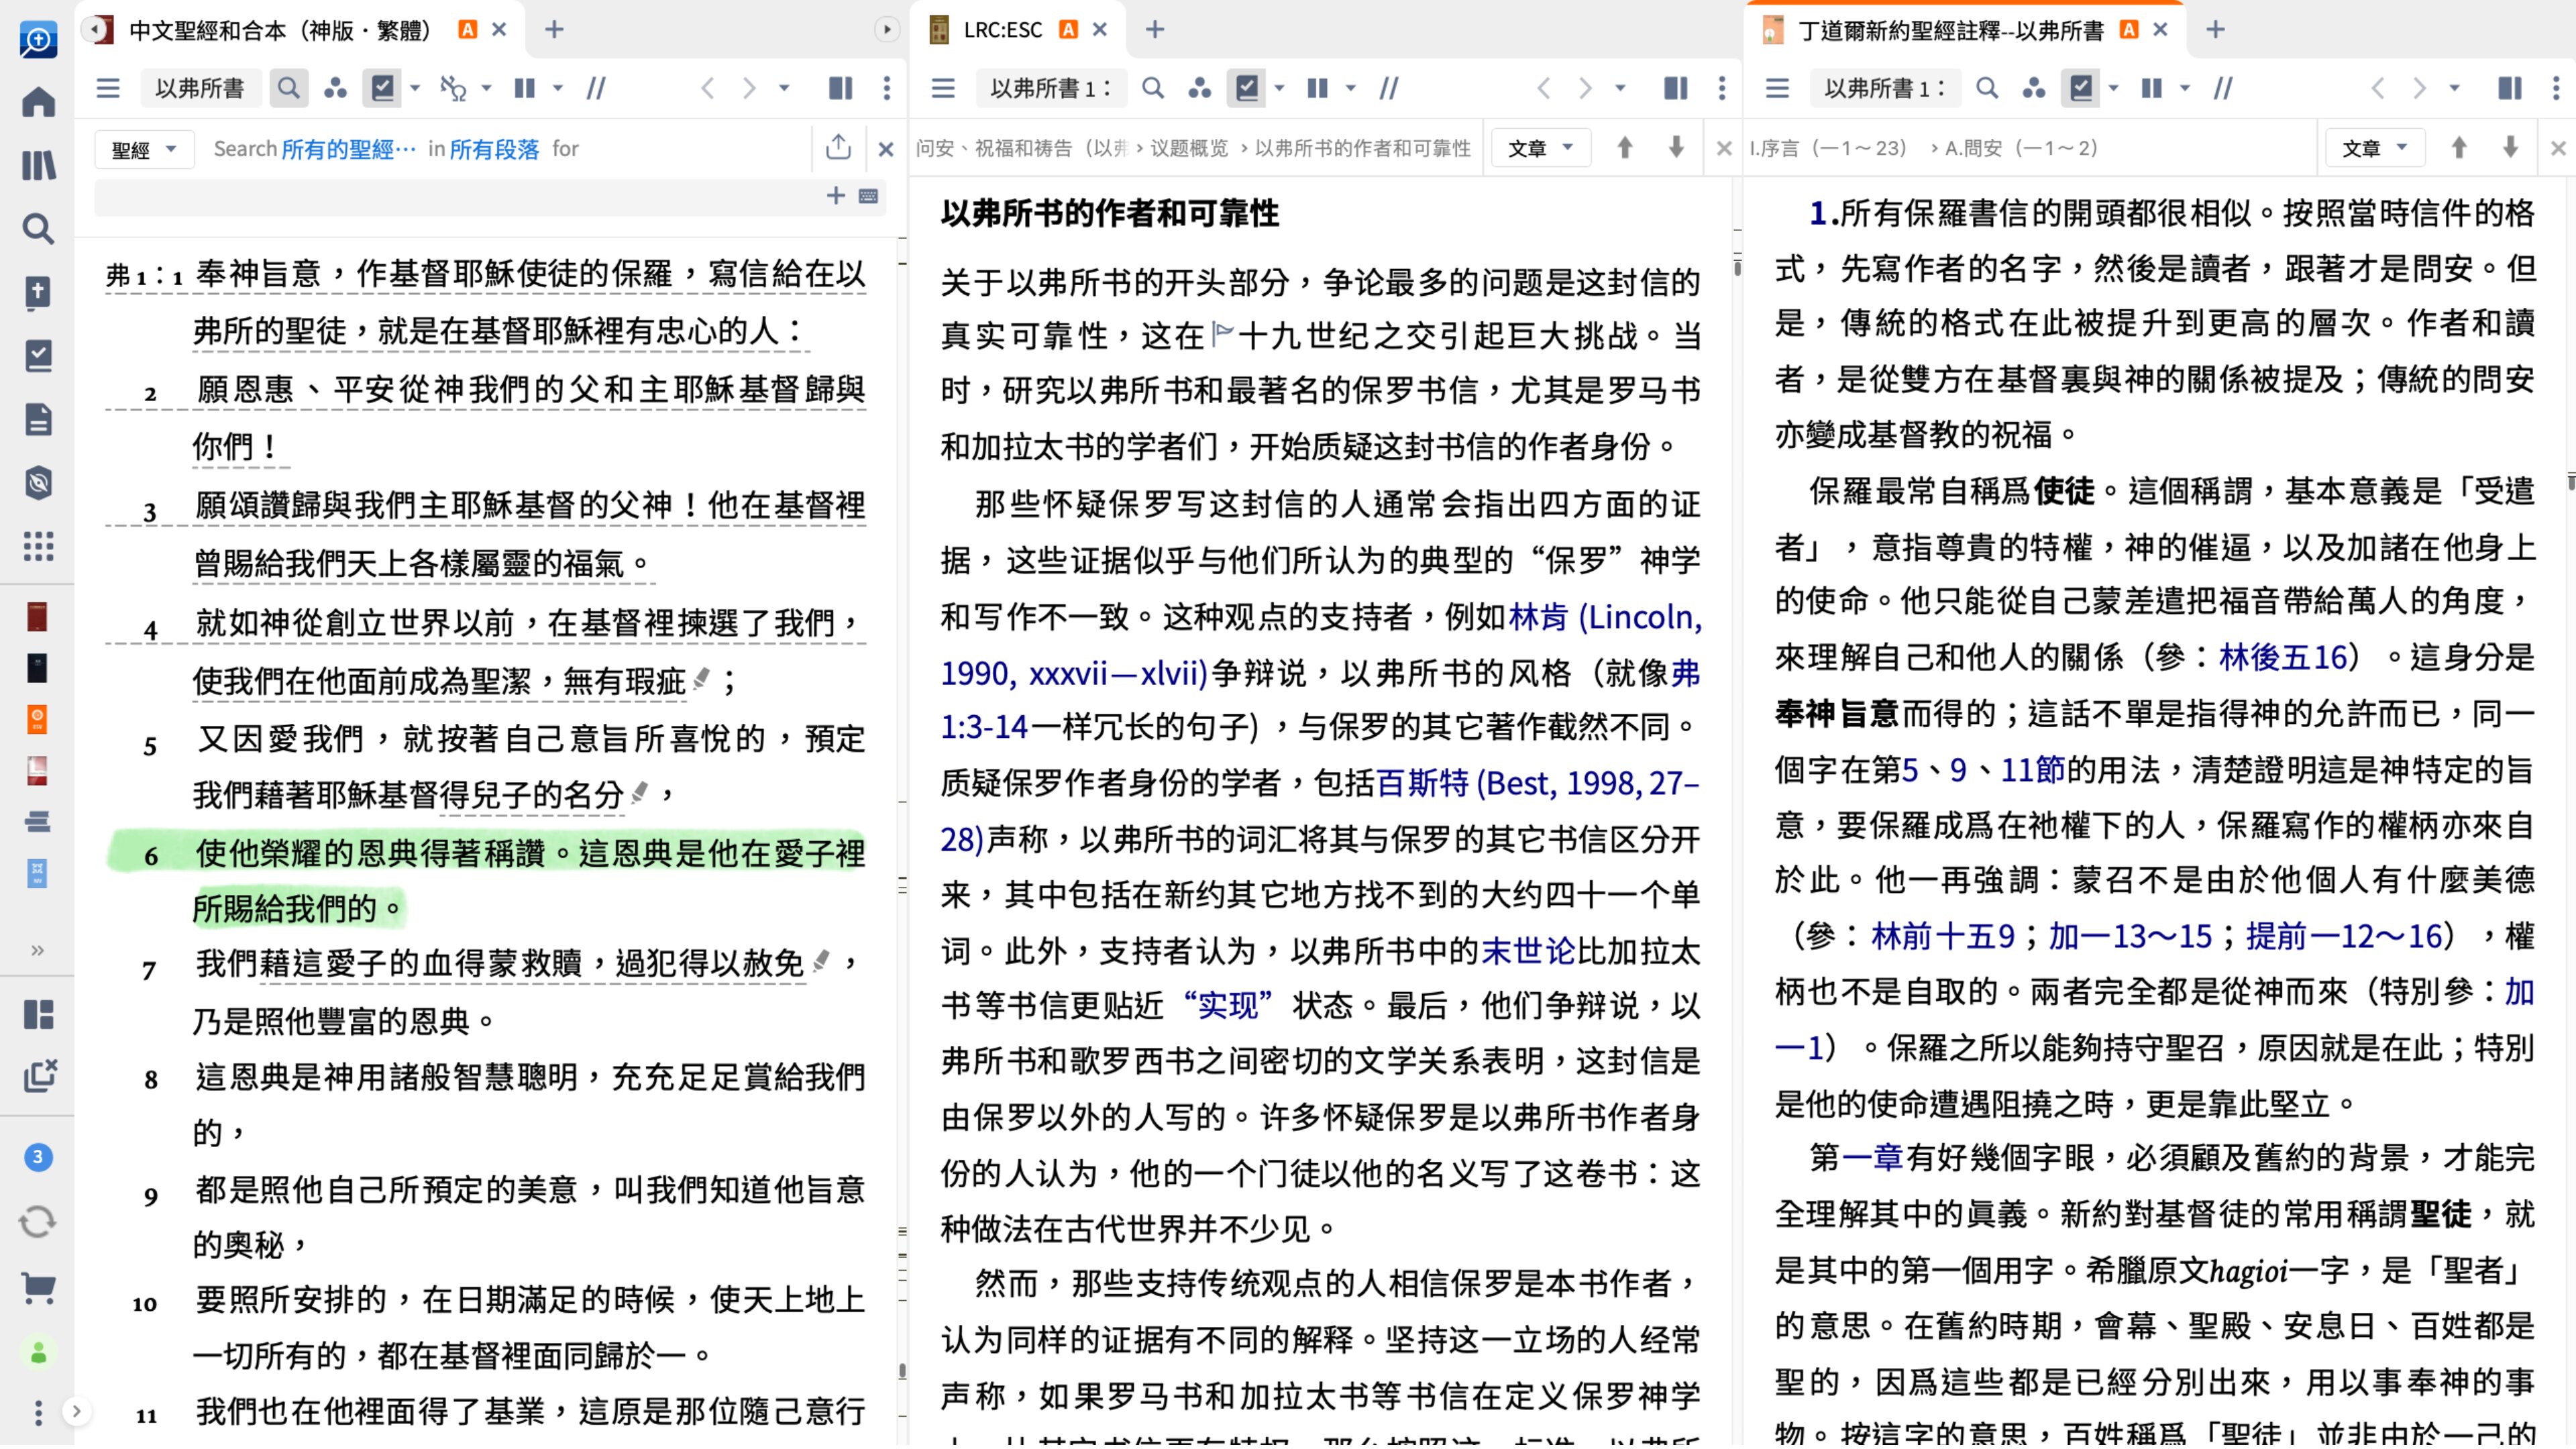Switch to the LRC:ESC tab
The height and width of the screenshot is (1449, 2576).
(1003, 30)
